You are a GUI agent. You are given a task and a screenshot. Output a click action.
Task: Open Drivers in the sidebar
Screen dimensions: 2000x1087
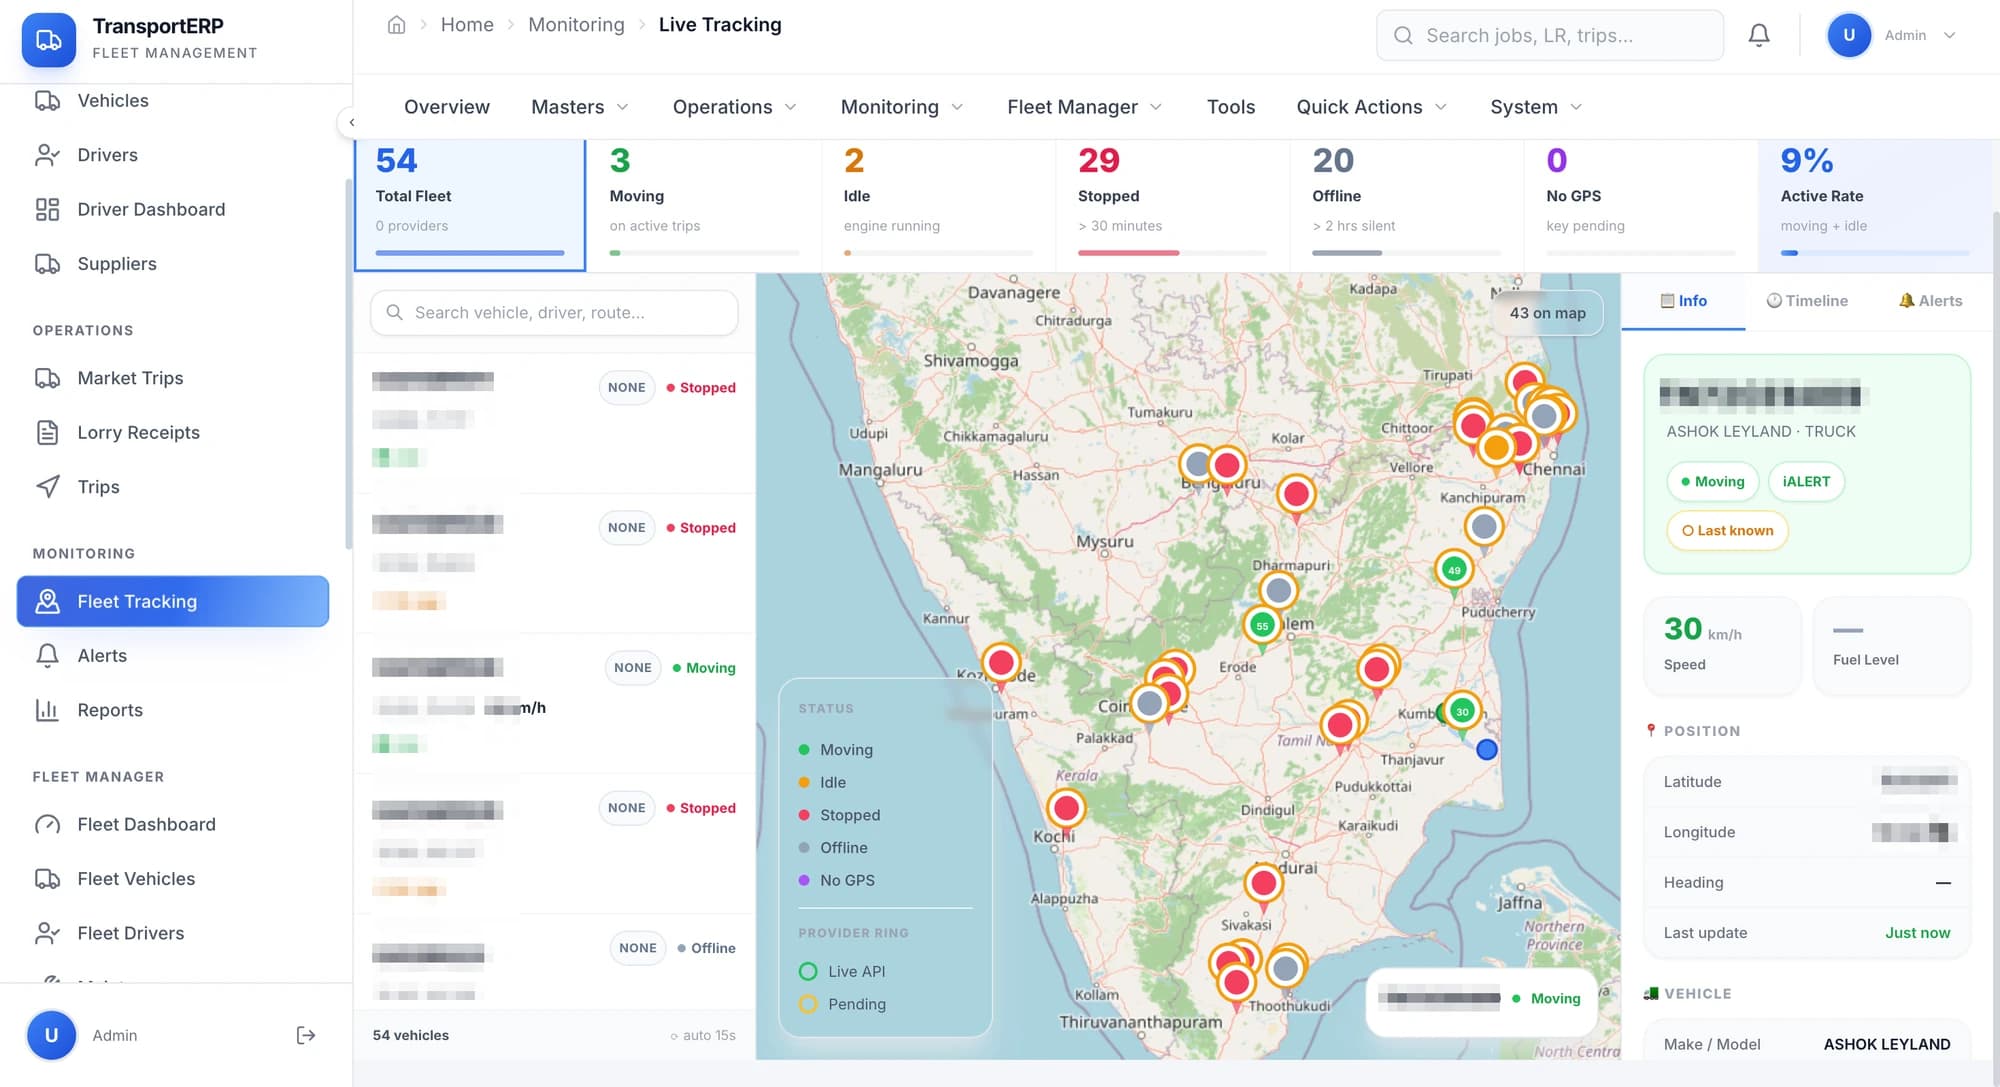click(x=173, y=155)
